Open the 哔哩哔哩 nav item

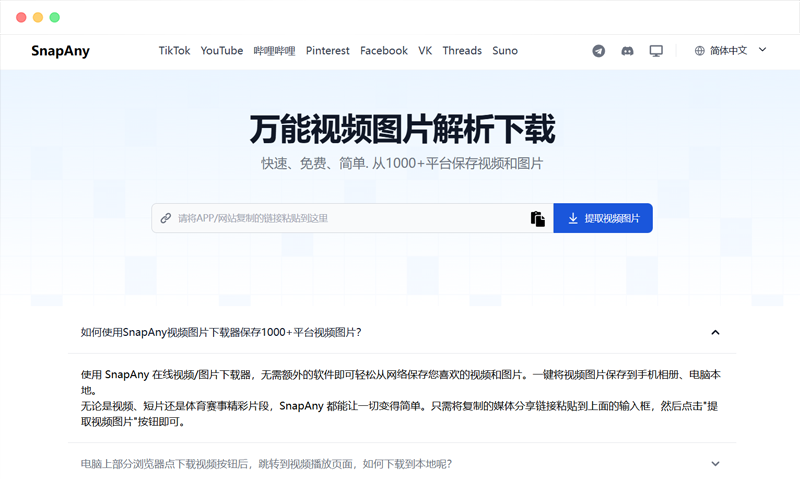coord(274,51)
